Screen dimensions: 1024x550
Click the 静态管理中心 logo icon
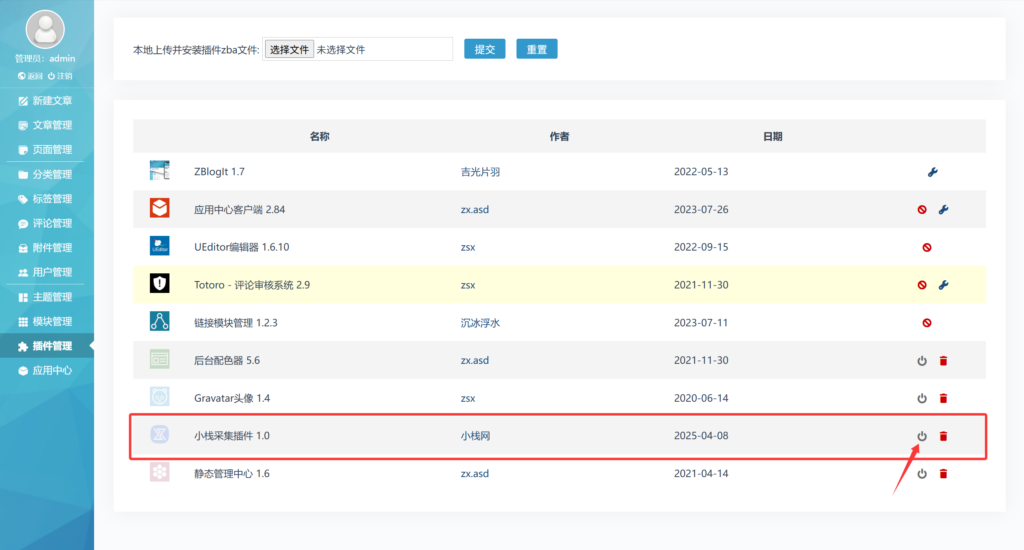tap(159, 472)
